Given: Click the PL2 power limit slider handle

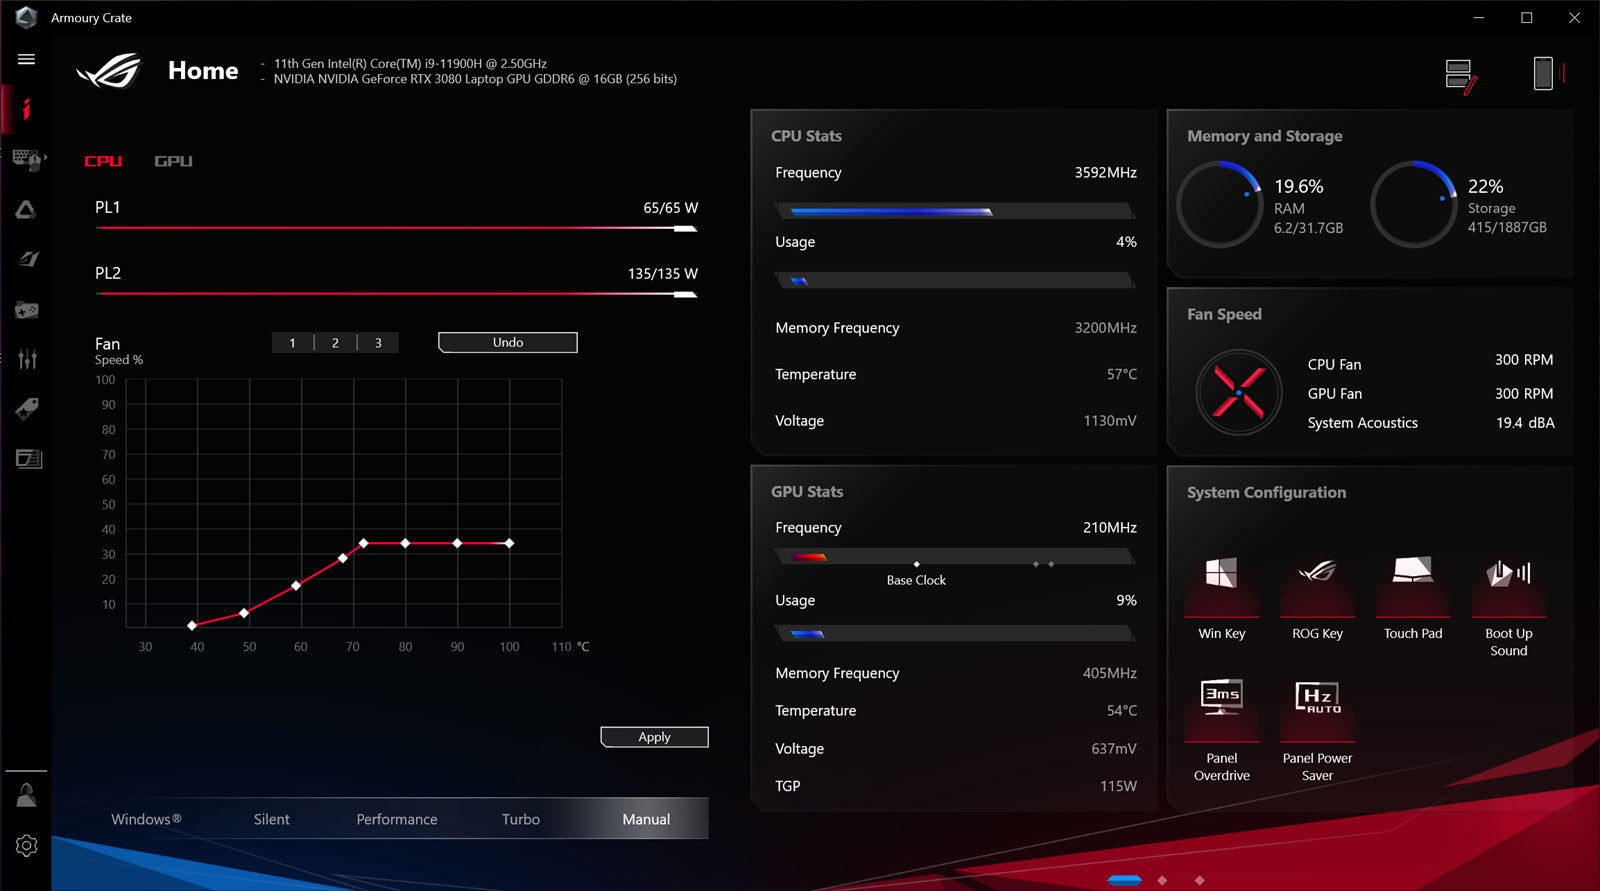Looking at the screenshot, I should [685, 295].
